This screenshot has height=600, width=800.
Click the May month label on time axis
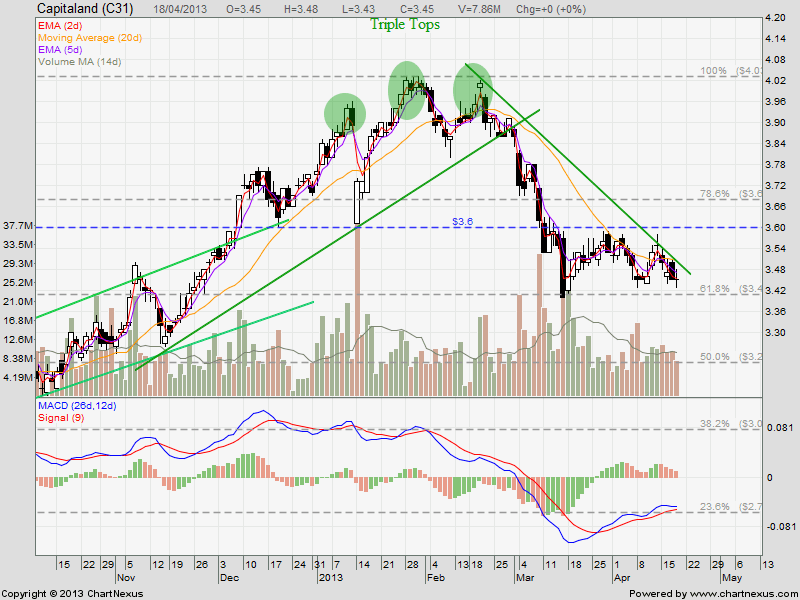pos(732,578)
